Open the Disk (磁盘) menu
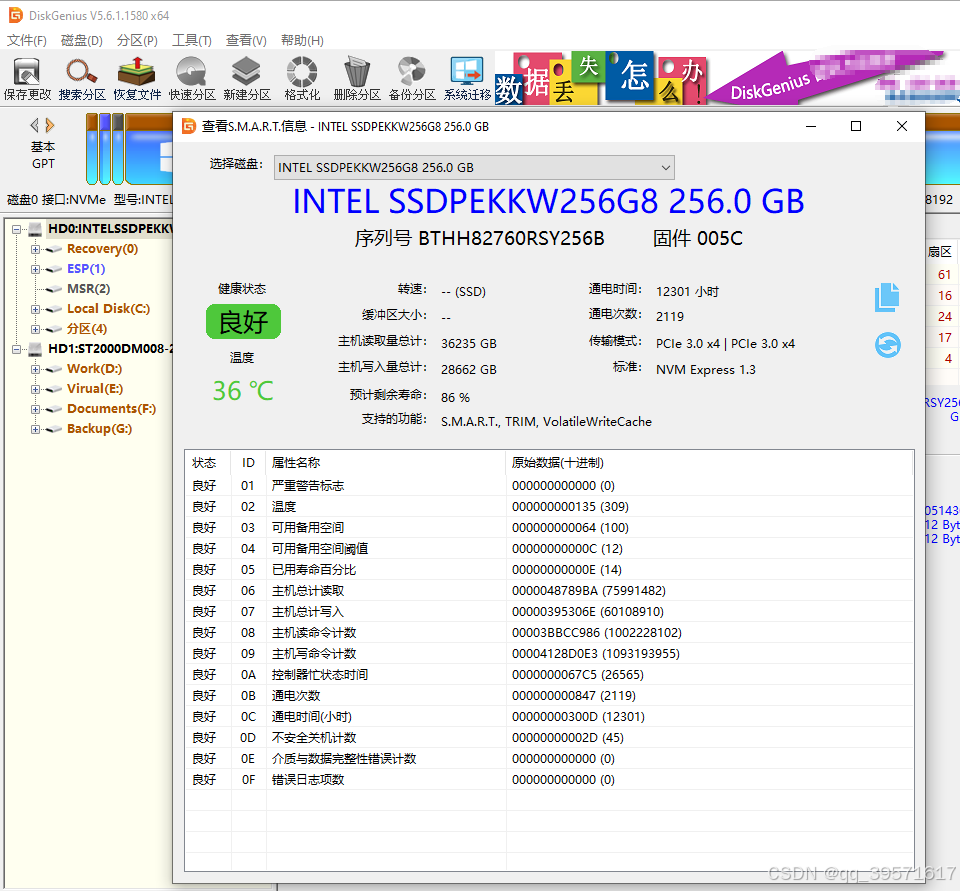Screen dimensions: 960x891 pyautogui.click(x=81, y=40)
